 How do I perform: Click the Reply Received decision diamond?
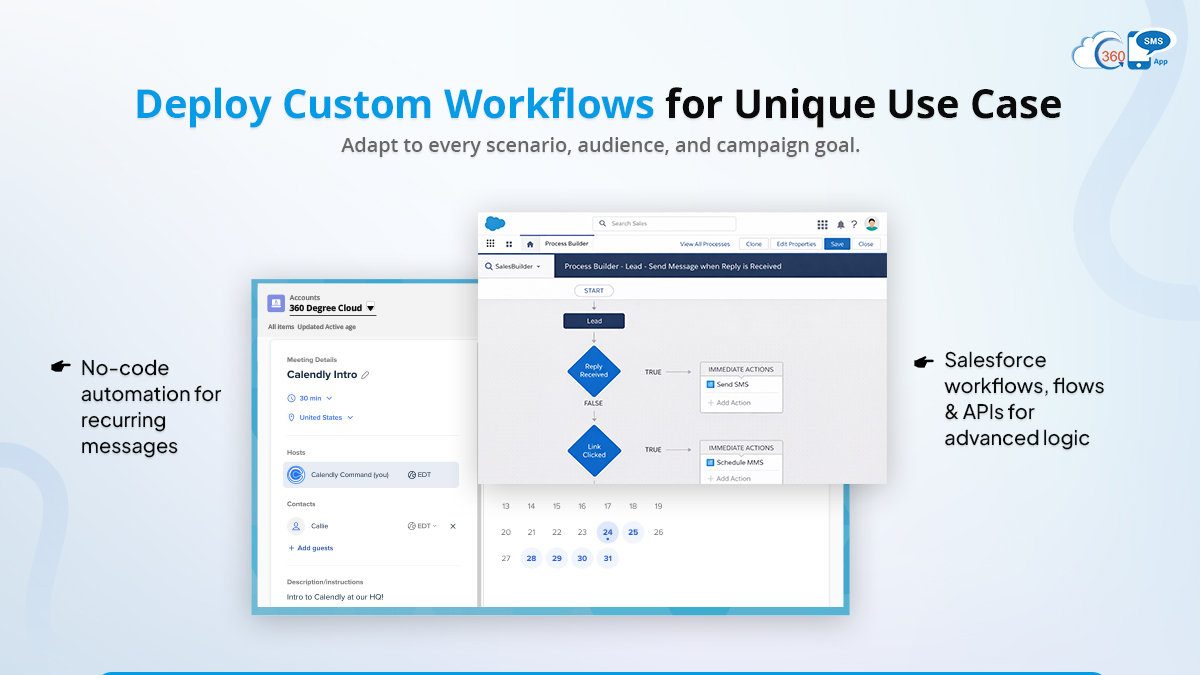pyautogui.click(x=594, y=371)
